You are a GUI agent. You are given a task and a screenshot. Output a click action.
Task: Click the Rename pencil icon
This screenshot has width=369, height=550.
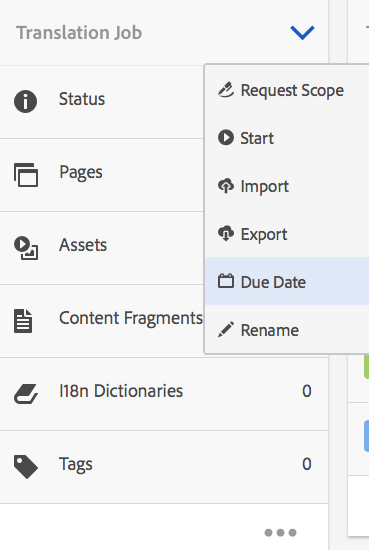pos(226,330)
